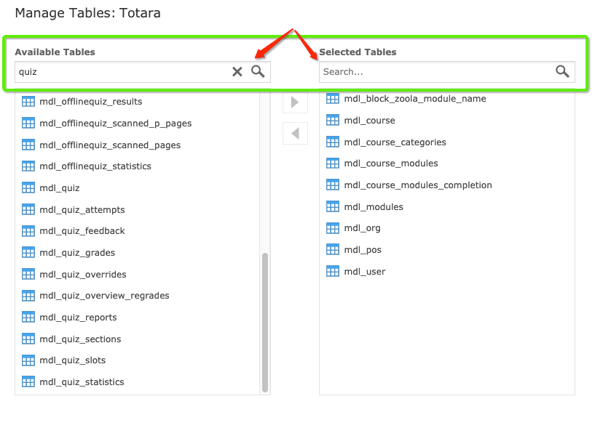Viewport: 603px width, 428px height.
Task: Select mdl_offlinequiz_scanned_p_pages table name
Action: (115, 123)
